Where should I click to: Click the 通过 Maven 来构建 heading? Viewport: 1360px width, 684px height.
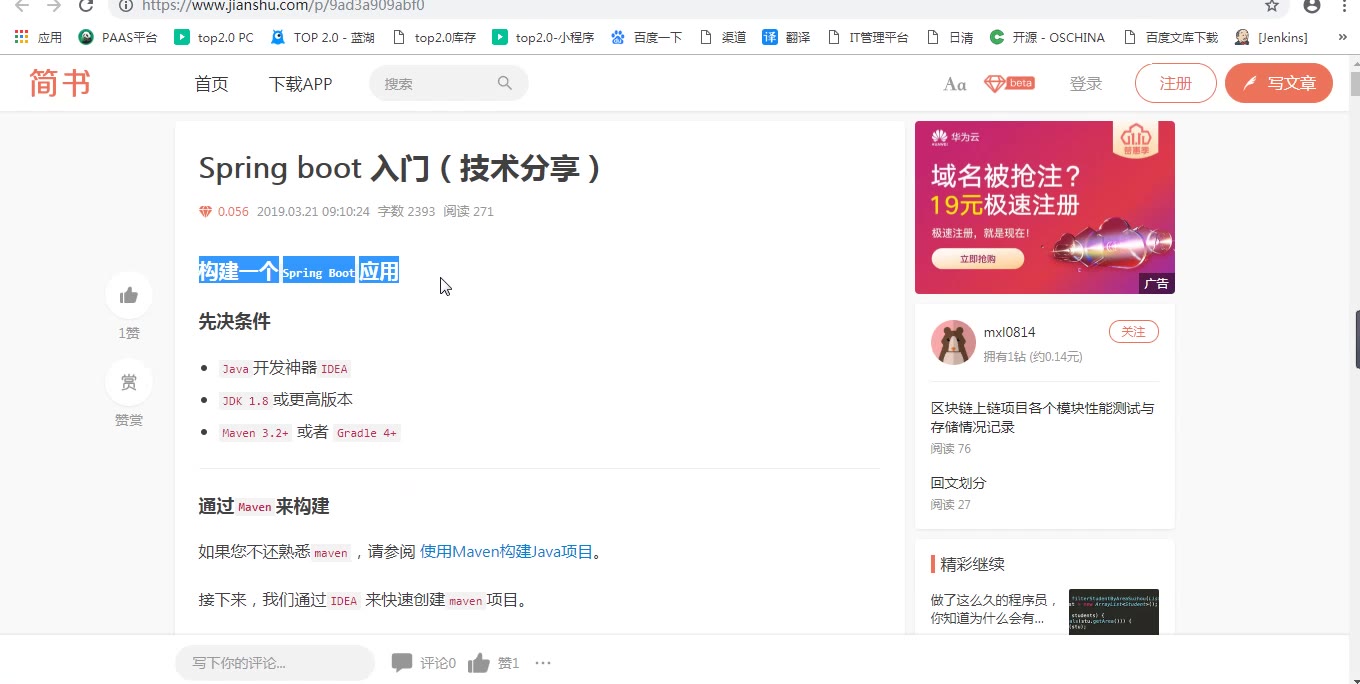coord(264,506)
